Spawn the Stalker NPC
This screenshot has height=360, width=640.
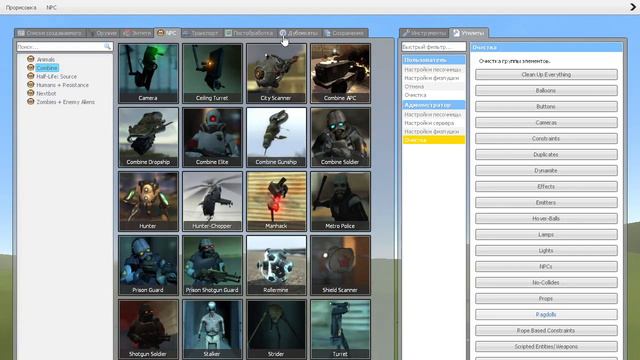[212, 329]
